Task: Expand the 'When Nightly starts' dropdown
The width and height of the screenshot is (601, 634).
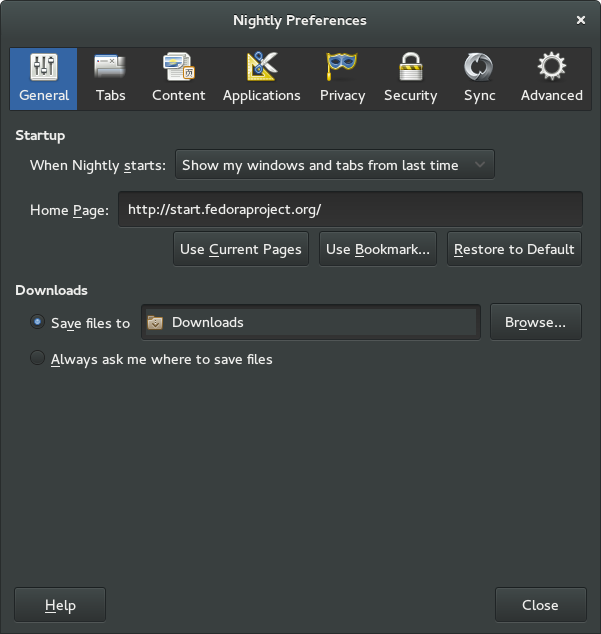Action: point(334,165)
